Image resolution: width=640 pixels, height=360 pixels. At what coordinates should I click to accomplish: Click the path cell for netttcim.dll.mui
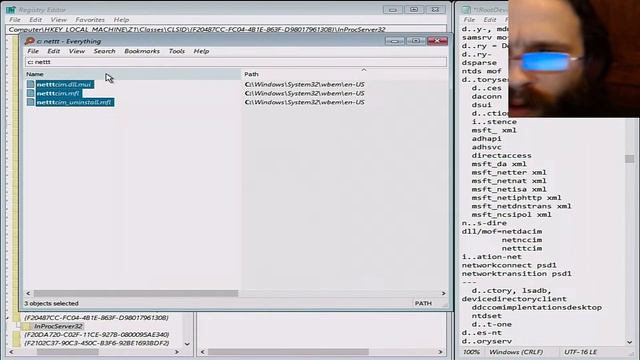click(x=304, y=84)
